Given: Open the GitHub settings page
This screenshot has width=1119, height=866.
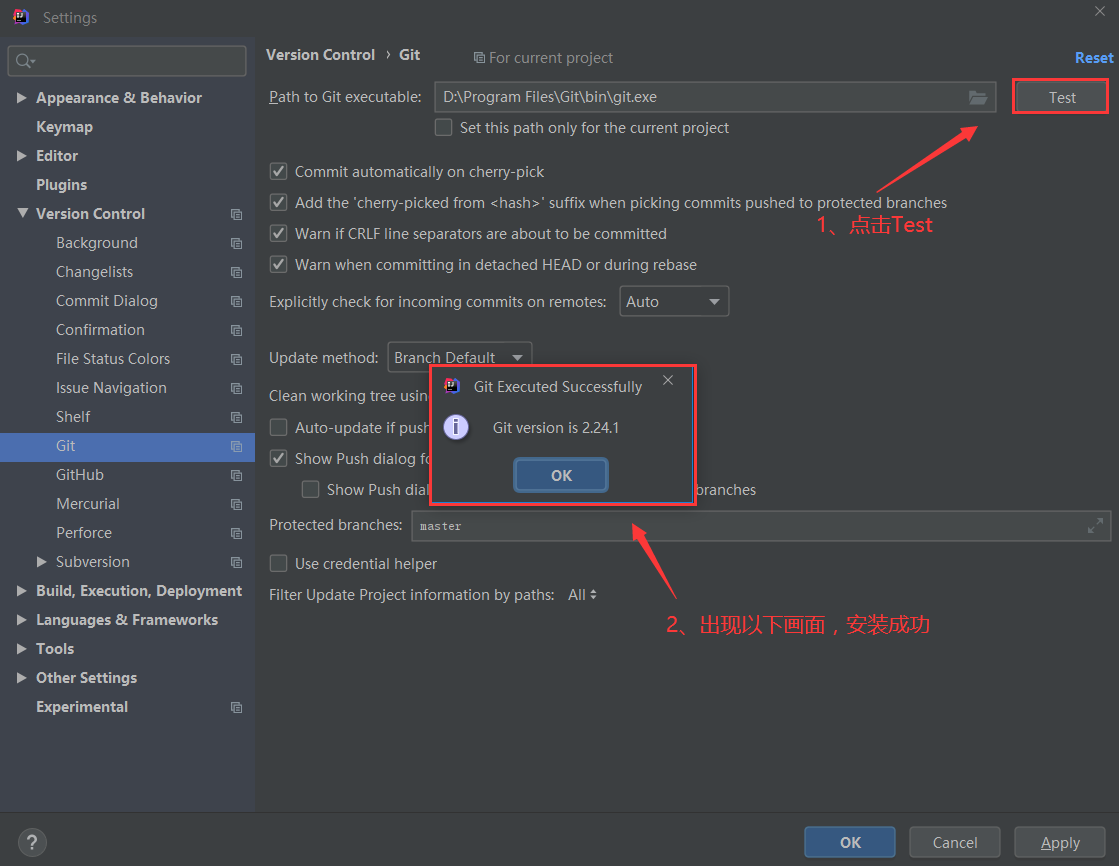Looking at the screenshot, I should click(80, 475).
